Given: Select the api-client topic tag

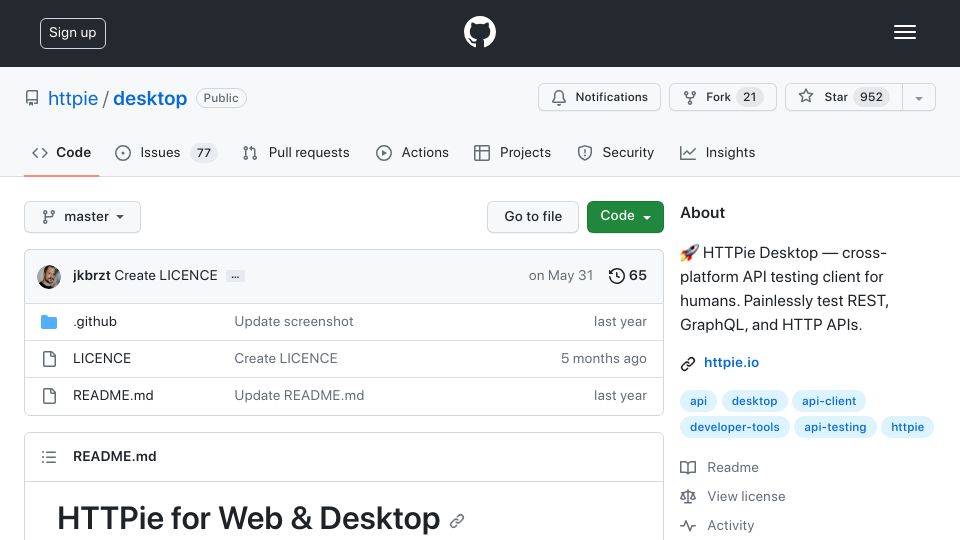Looking at the screenshot, I should click(829, 401).
